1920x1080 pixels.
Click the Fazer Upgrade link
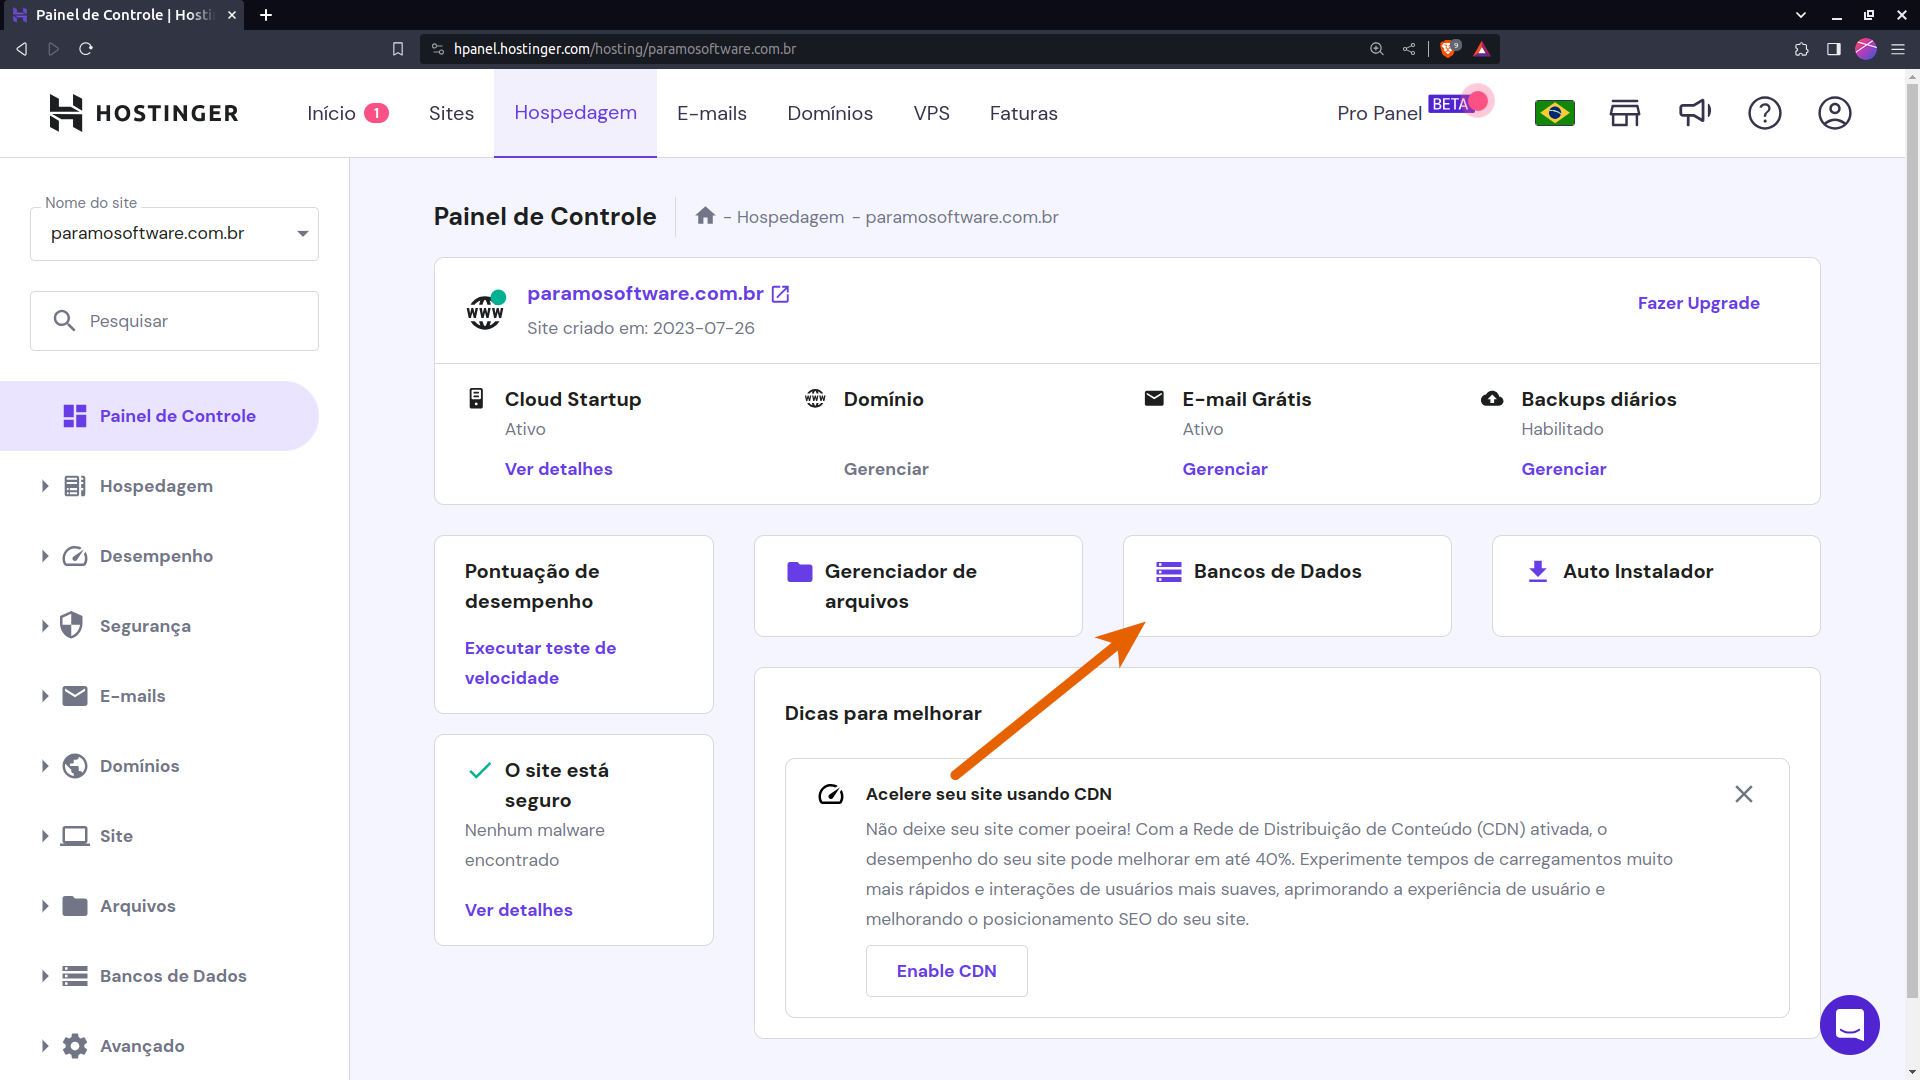point(1698,303)
